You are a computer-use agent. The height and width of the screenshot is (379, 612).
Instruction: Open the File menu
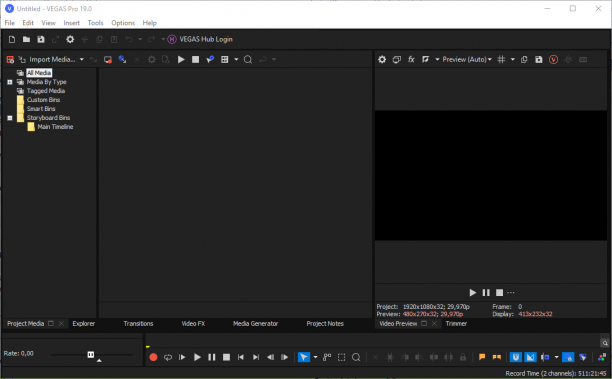9,23
